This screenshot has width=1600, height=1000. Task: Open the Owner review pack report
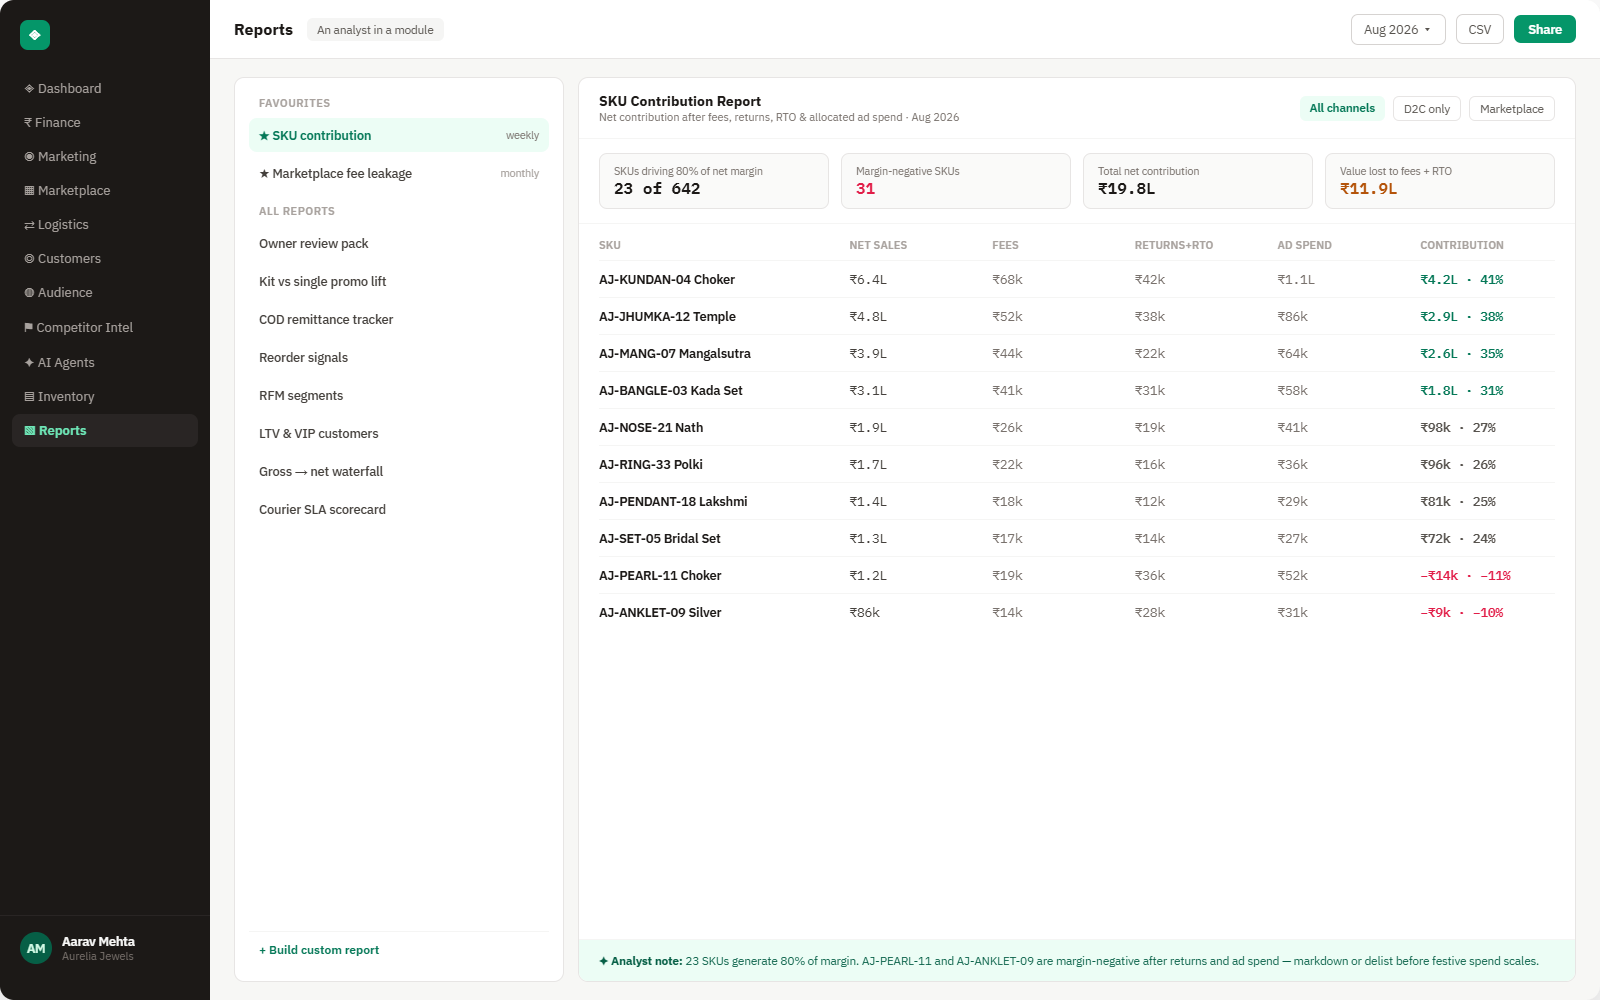pos(399,243)
